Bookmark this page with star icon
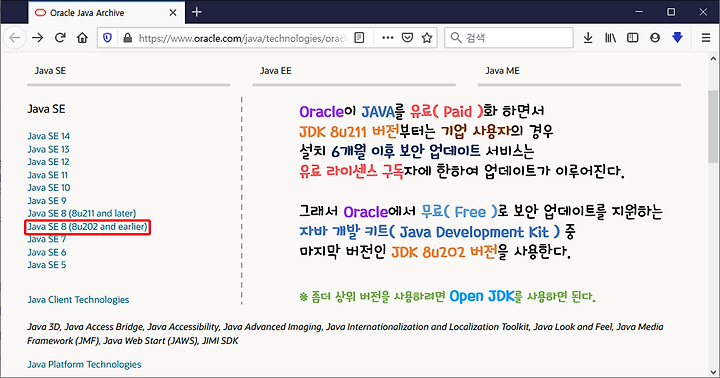This screenshot has width=720, height=378. (x=427, y=38)
